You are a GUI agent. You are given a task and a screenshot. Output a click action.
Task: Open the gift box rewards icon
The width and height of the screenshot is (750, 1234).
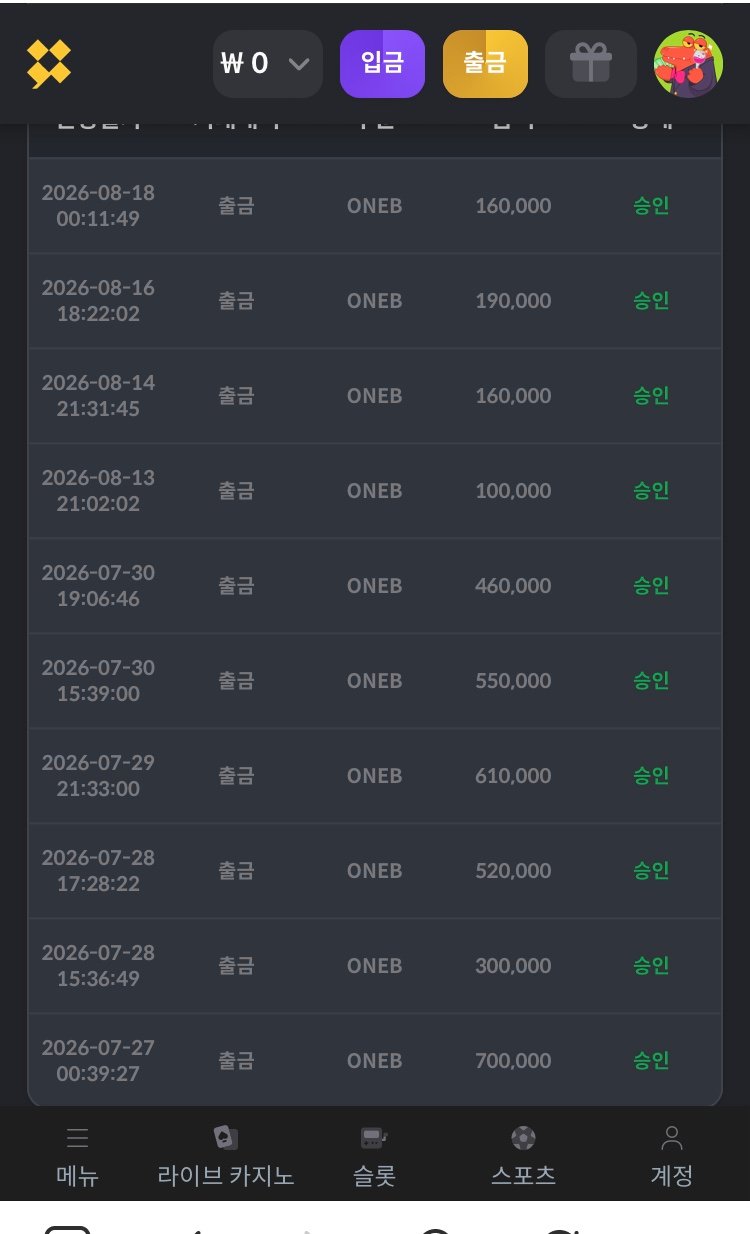click(x=590, y=64)
